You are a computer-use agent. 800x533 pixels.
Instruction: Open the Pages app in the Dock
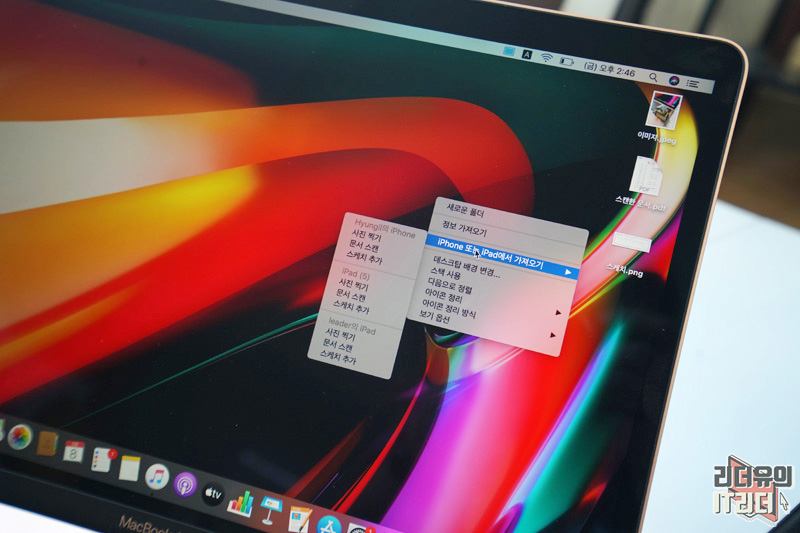click(x=299, y=518)
